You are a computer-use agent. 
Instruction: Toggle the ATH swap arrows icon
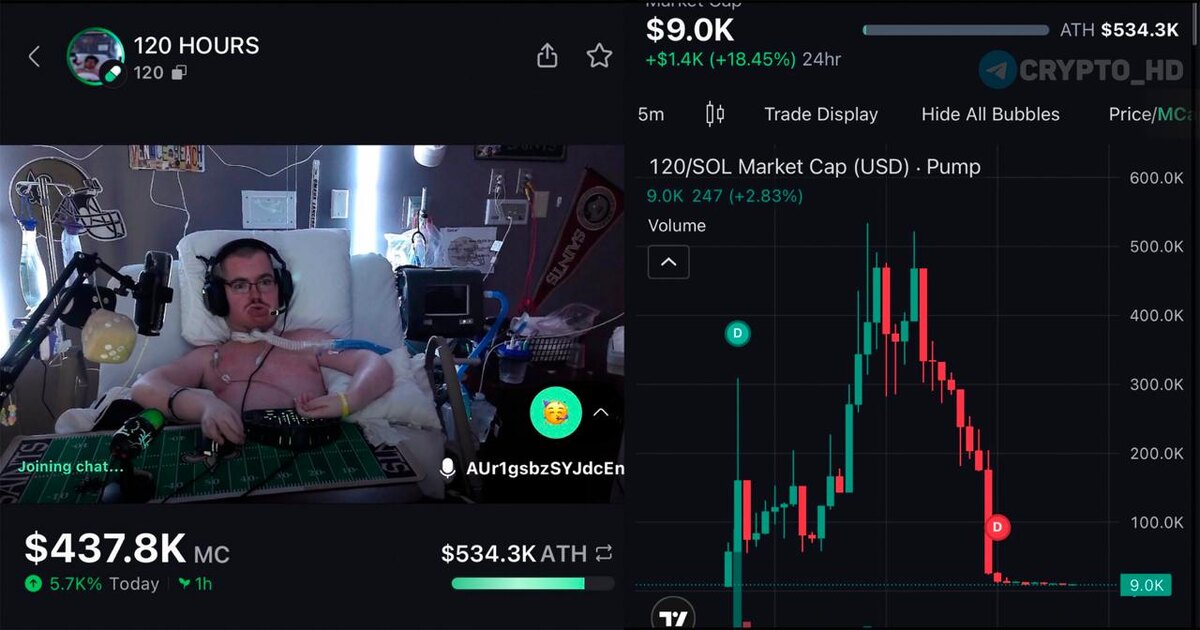(x=603, y=553)
